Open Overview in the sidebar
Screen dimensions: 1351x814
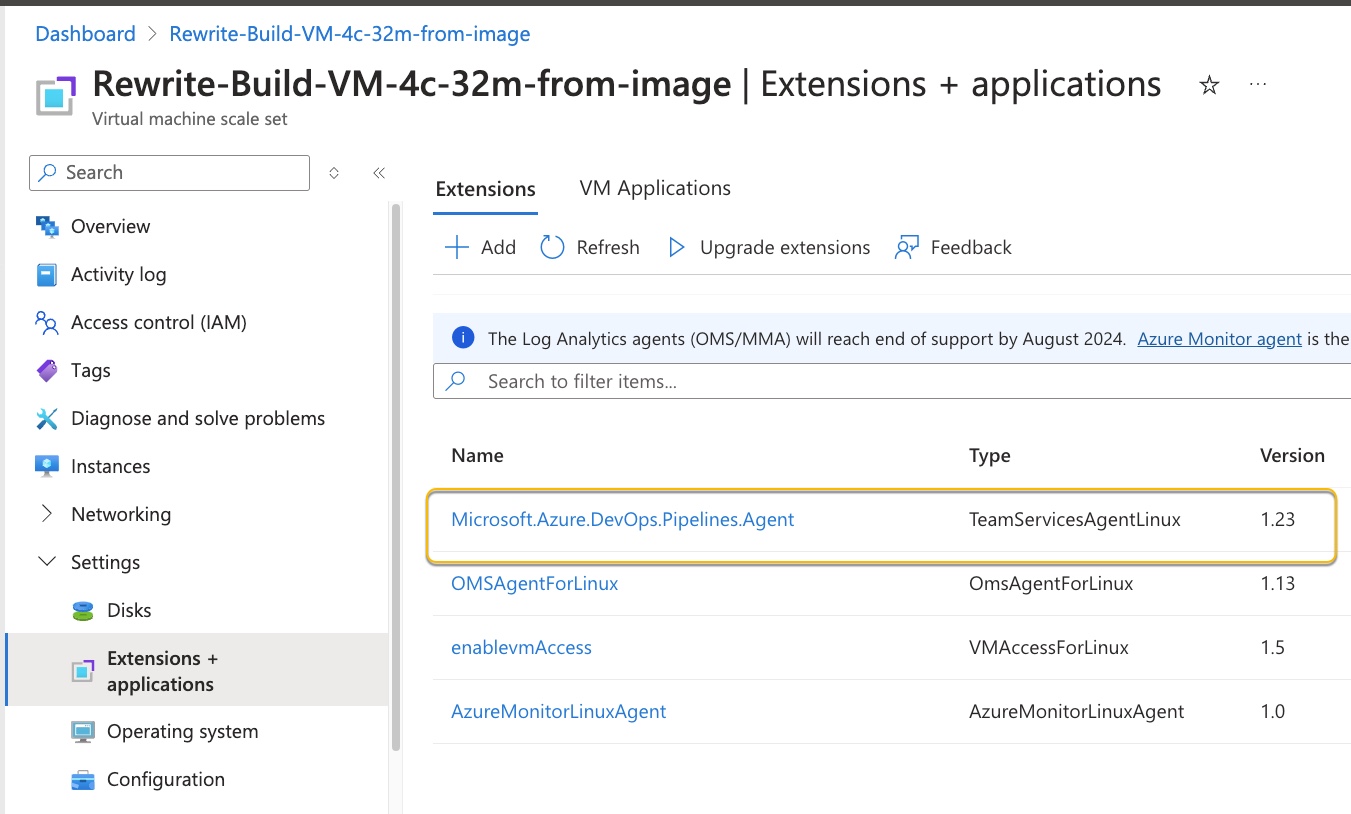[110, 226]
